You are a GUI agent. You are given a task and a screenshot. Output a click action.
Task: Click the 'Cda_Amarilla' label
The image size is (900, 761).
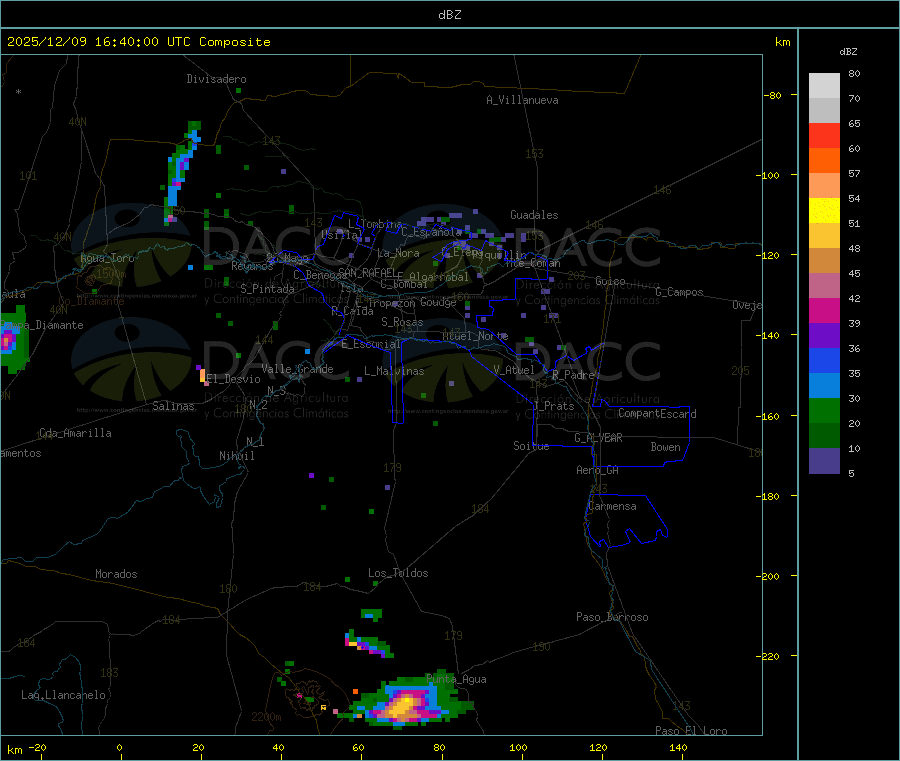tap(76, 433)
